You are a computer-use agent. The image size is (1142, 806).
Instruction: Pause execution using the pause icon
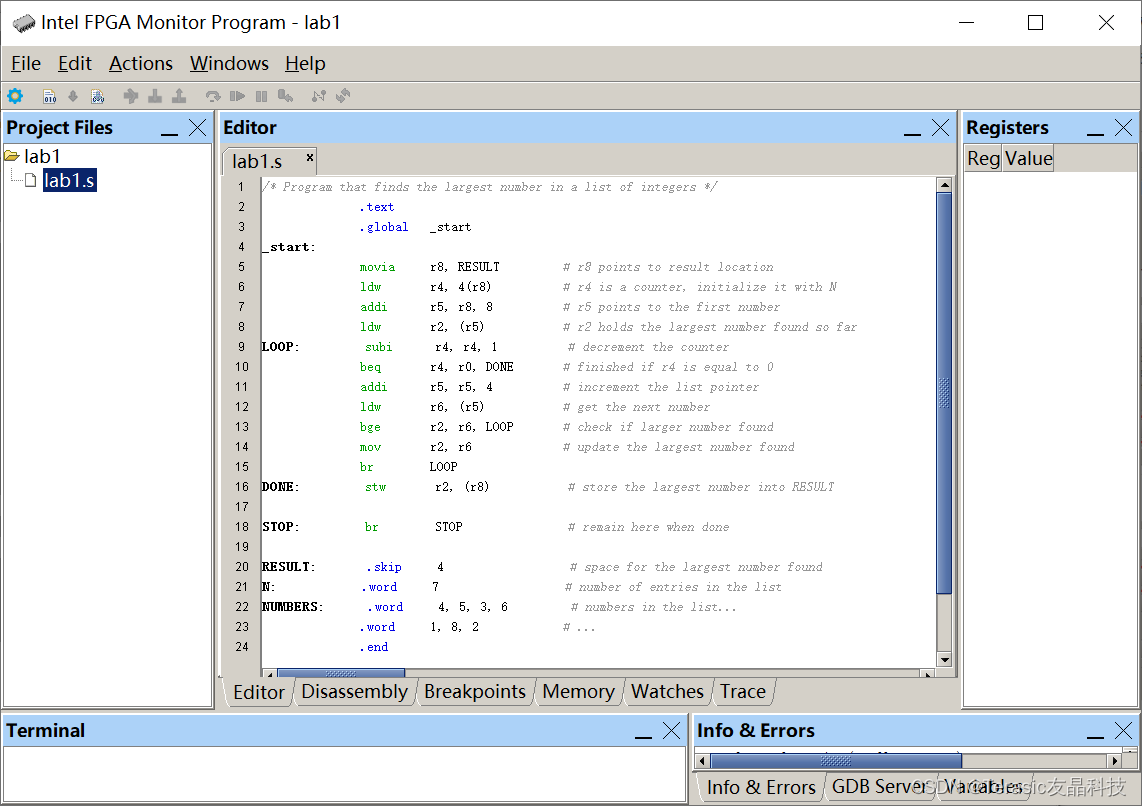[x=260, y=96]
